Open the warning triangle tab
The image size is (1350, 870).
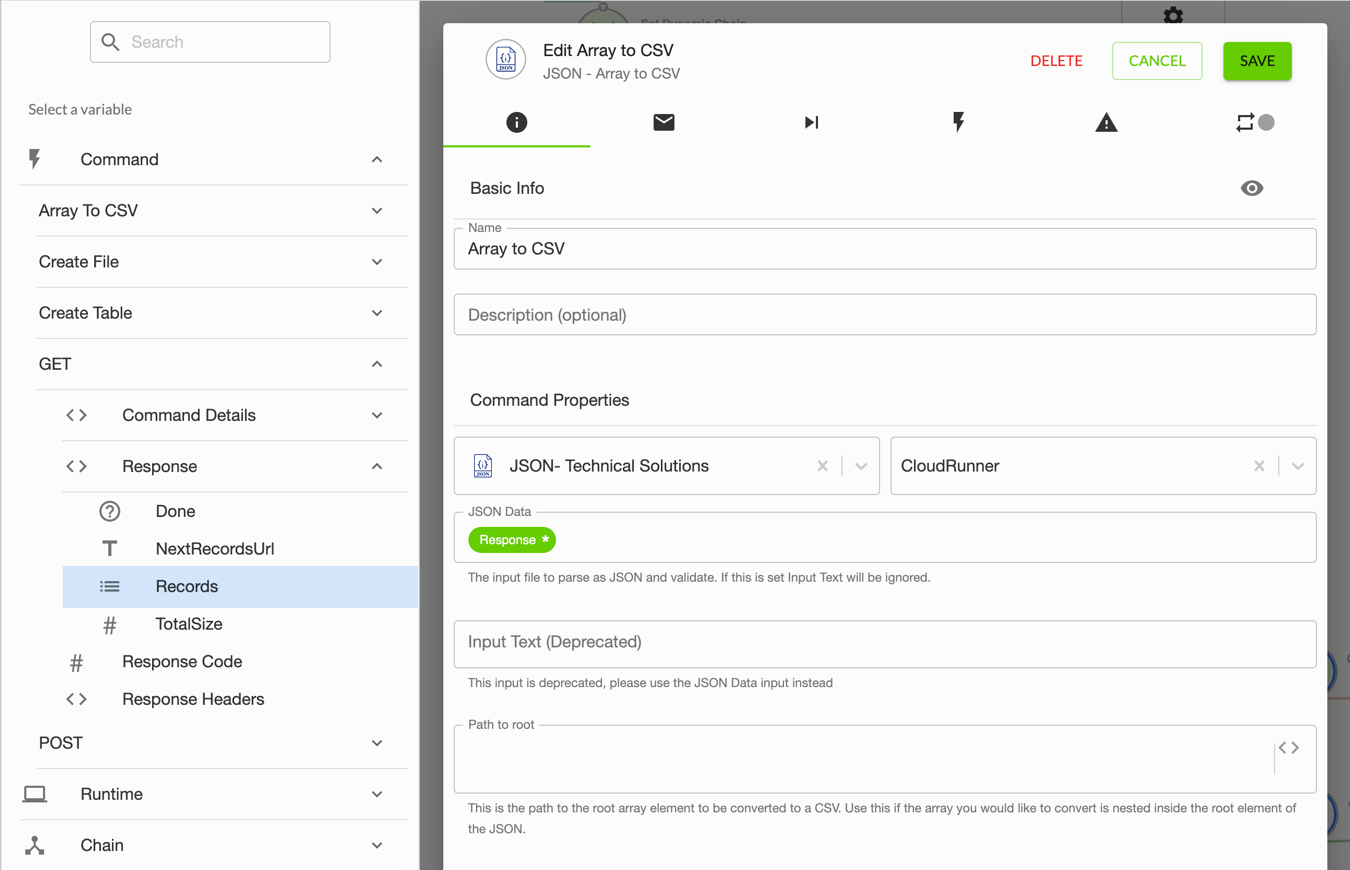click(1106, 122)
